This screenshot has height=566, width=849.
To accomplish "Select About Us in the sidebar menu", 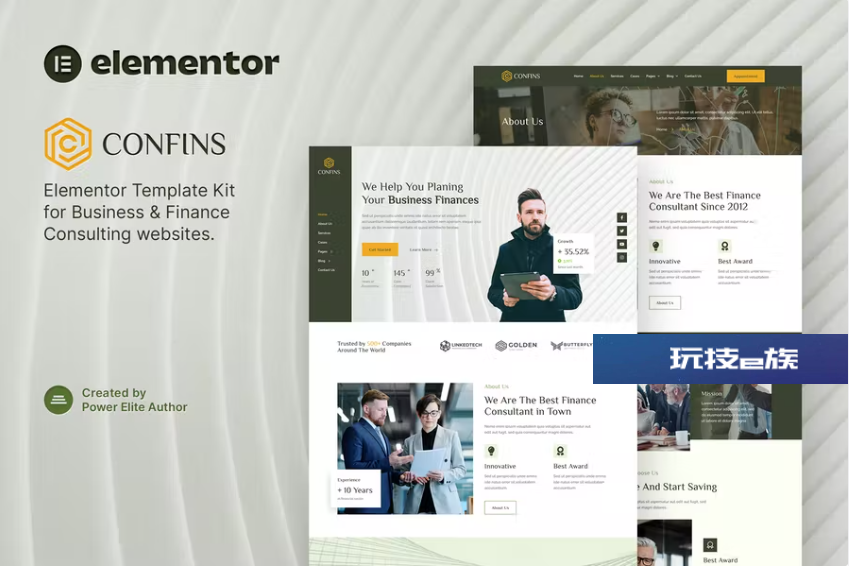I will [x=325, y=224].
